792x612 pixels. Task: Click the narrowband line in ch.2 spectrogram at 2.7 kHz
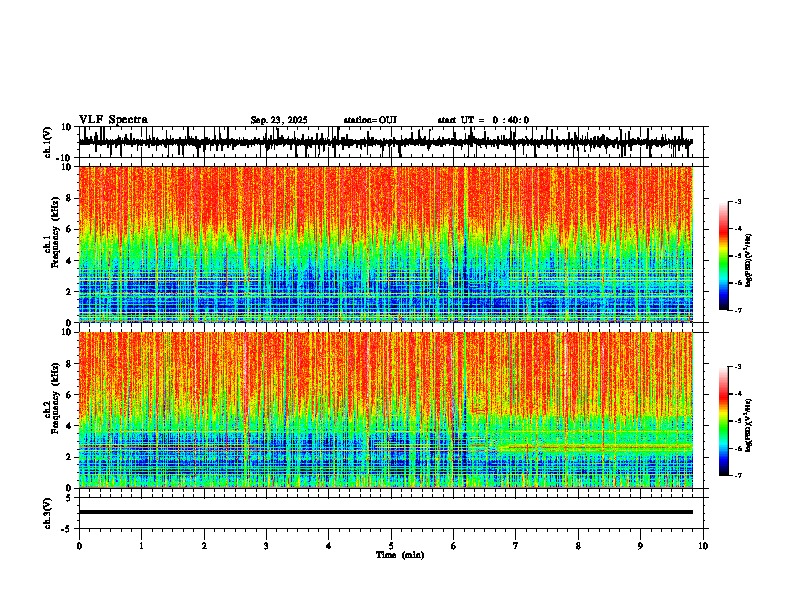pyautogui.click(x=595, y=446)
